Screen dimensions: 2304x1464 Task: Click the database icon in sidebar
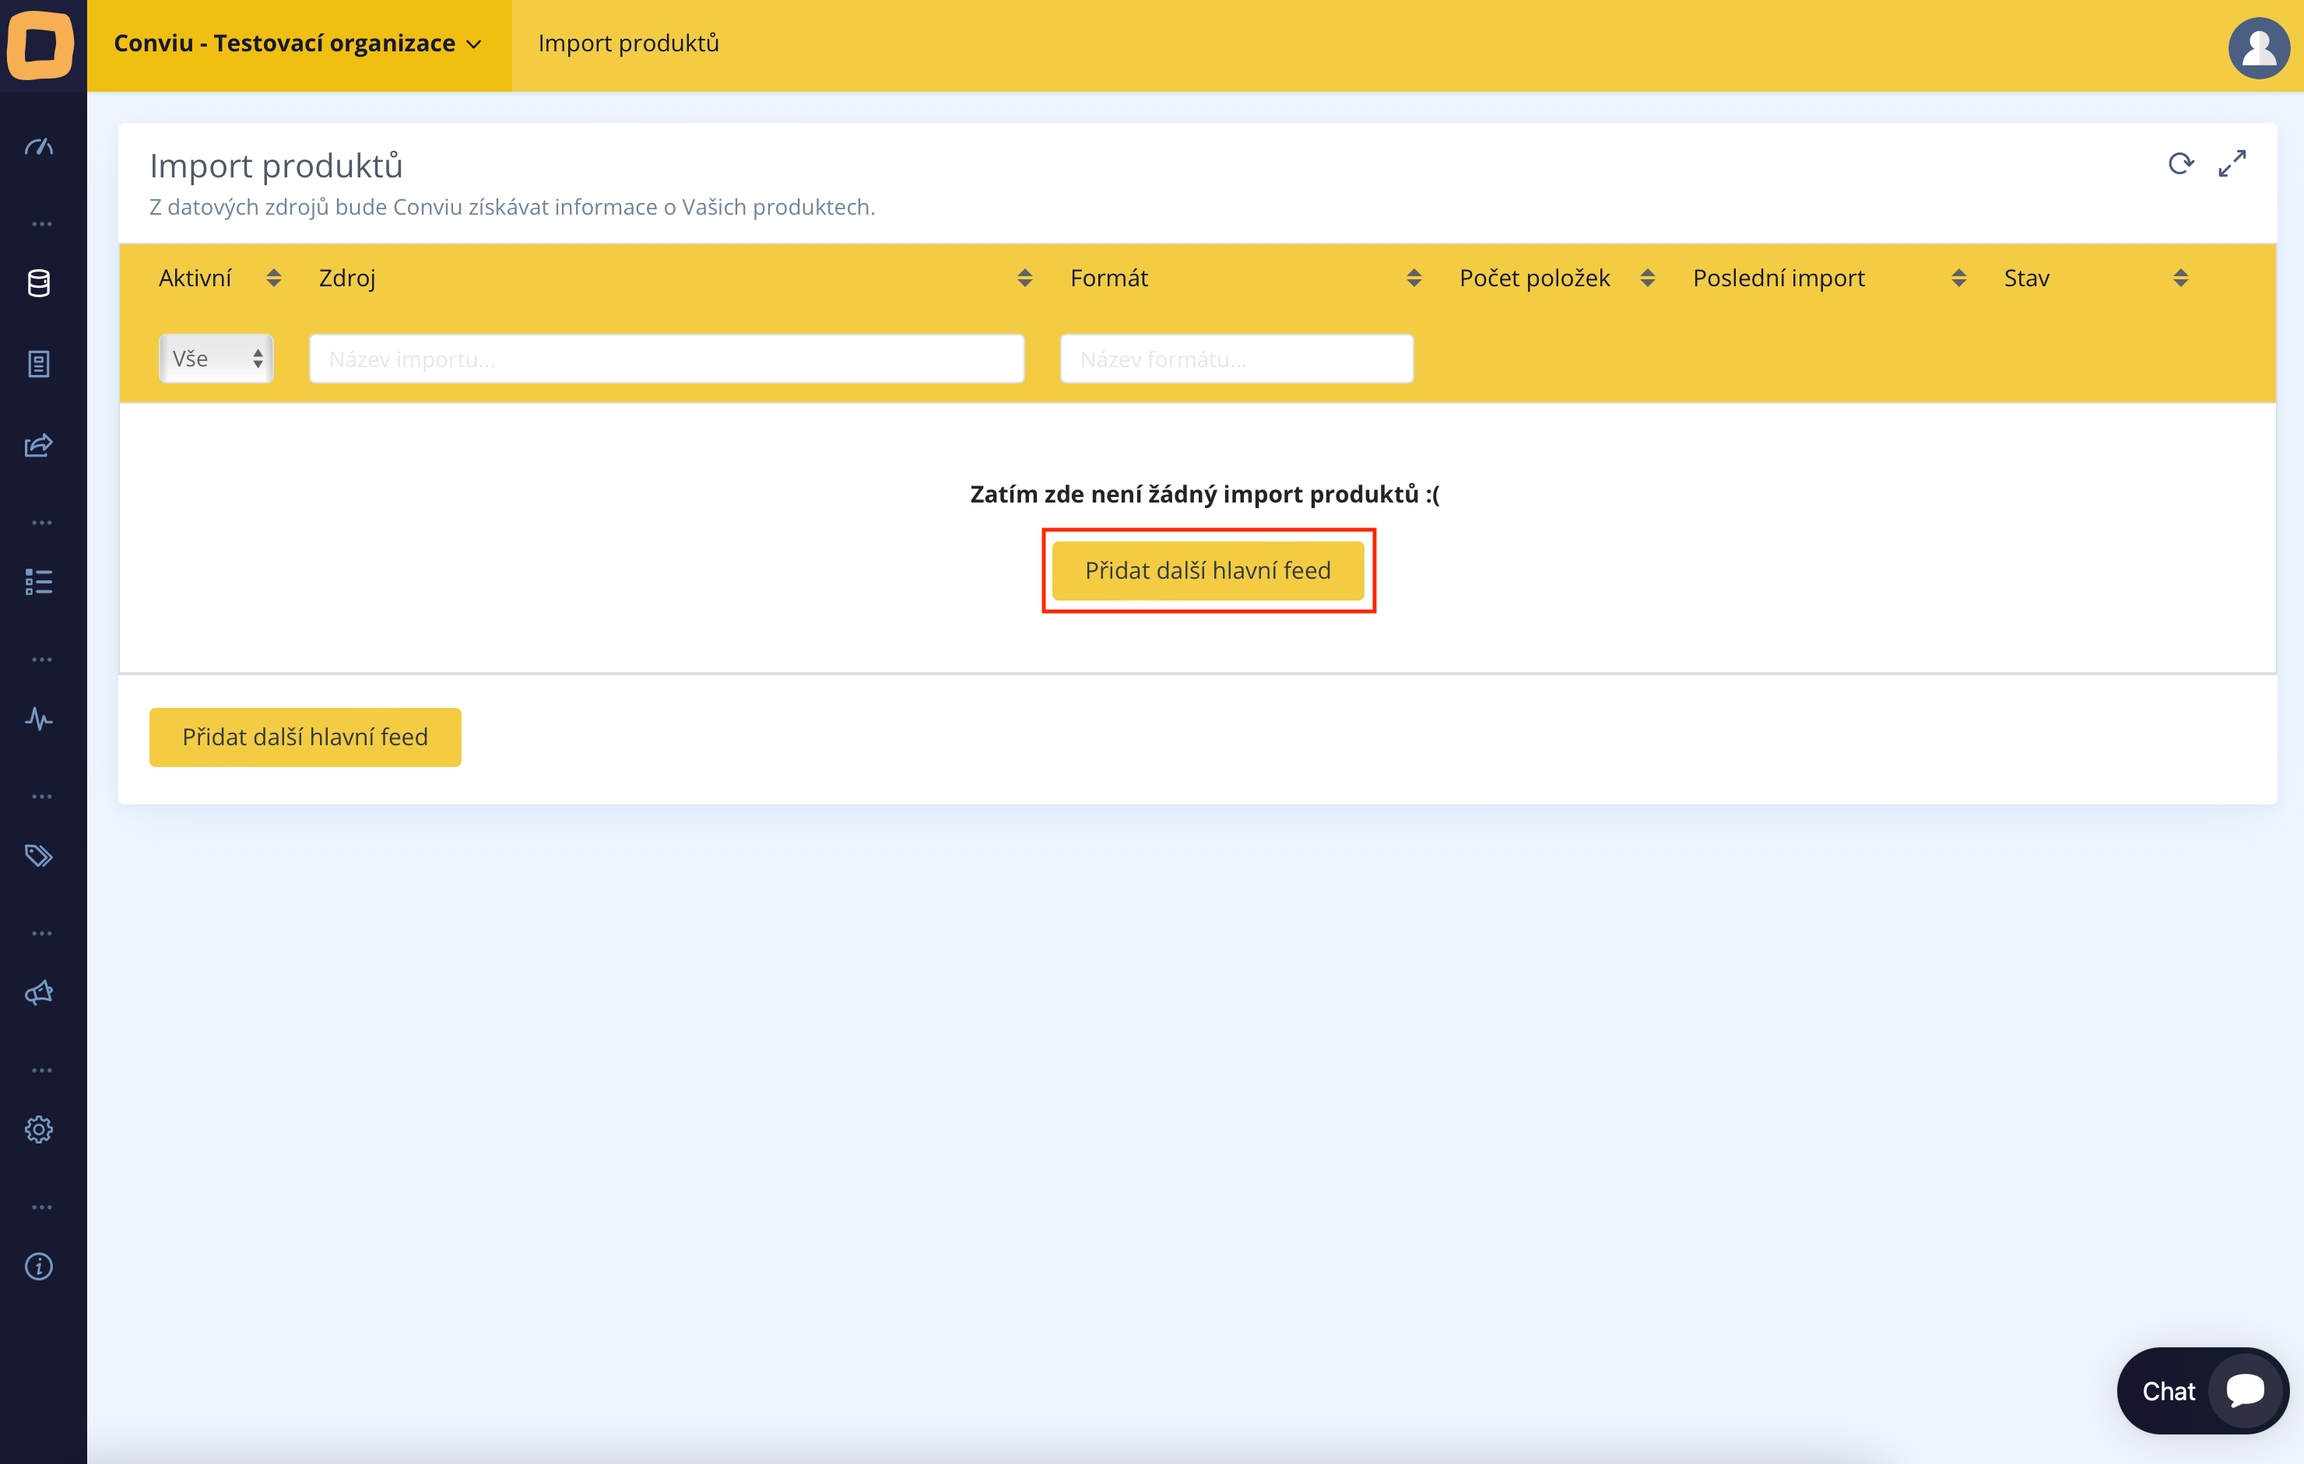pos(39,283)
